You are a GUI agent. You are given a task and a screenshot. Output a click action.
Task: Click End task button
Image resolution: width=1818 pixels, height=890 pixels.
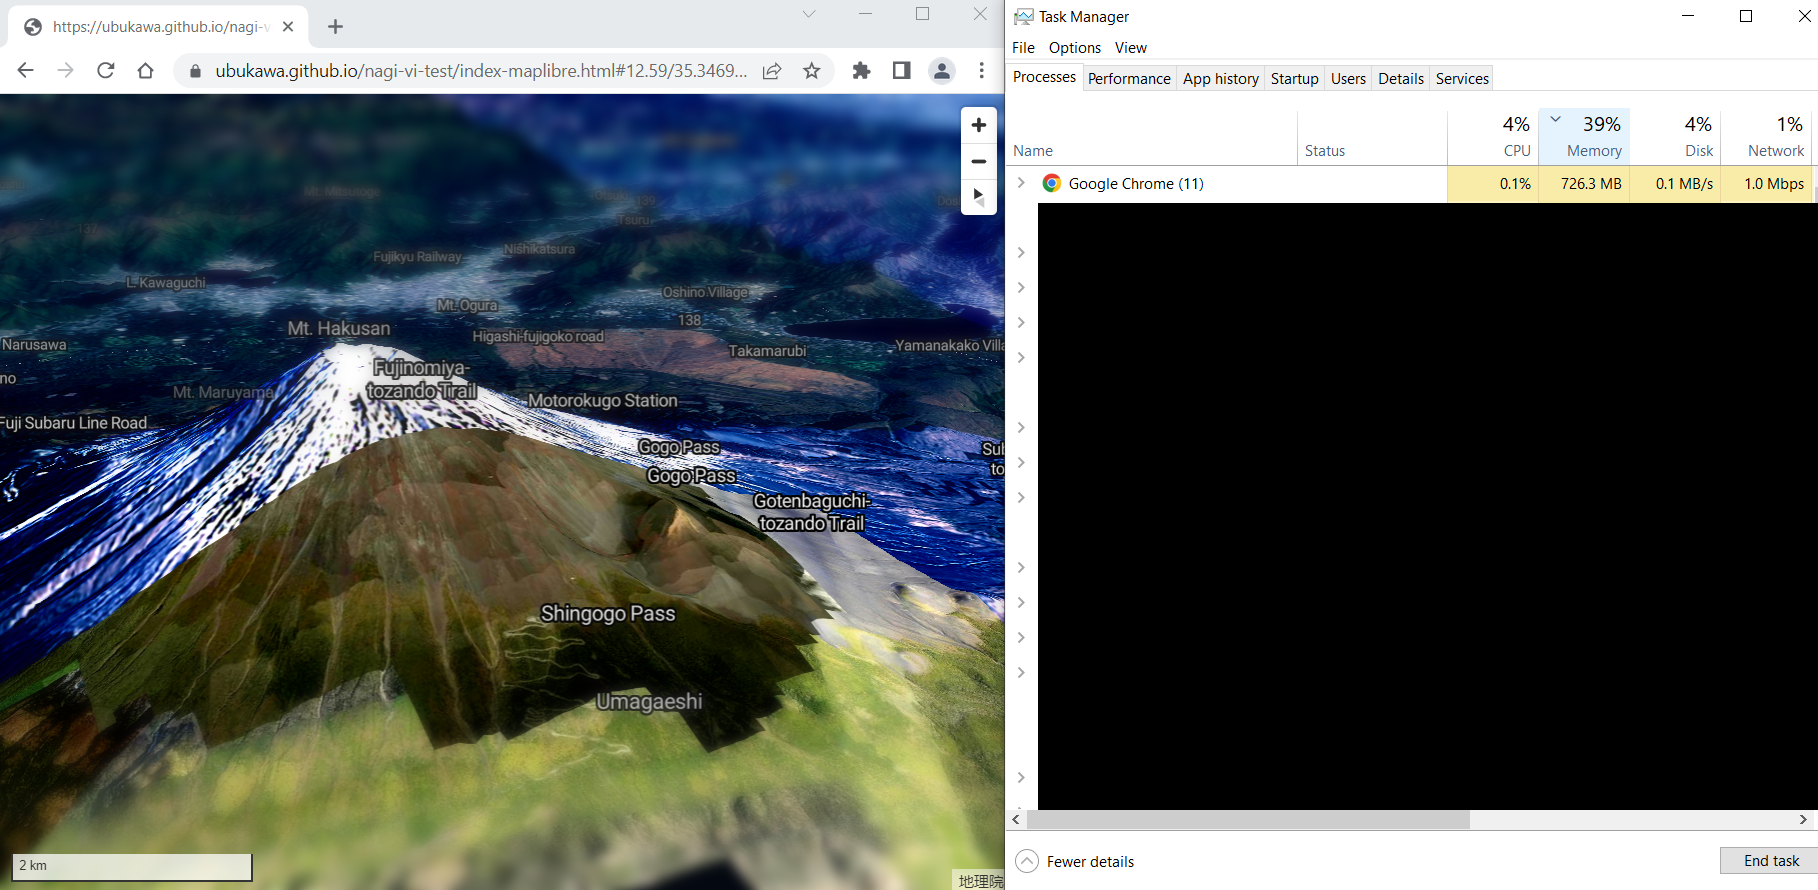coord(1771,860)
